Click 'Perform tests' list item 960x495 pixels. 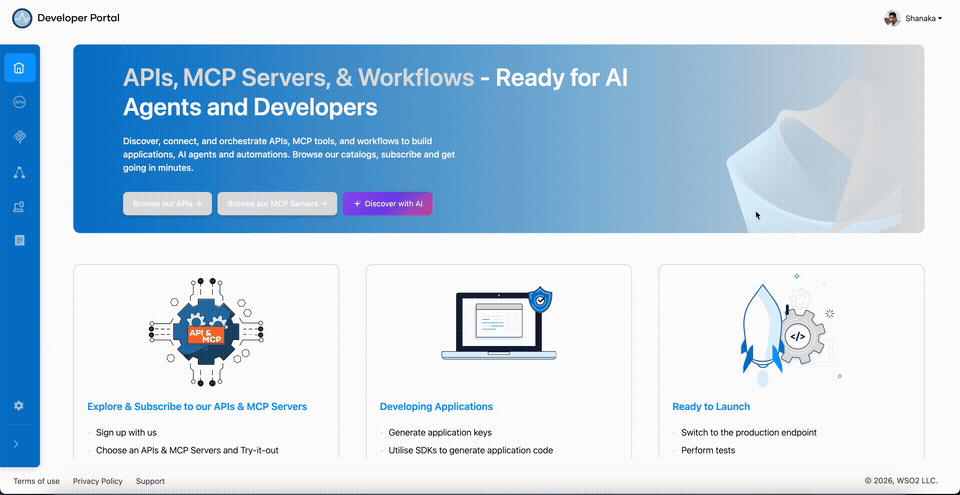click(708, 450)
